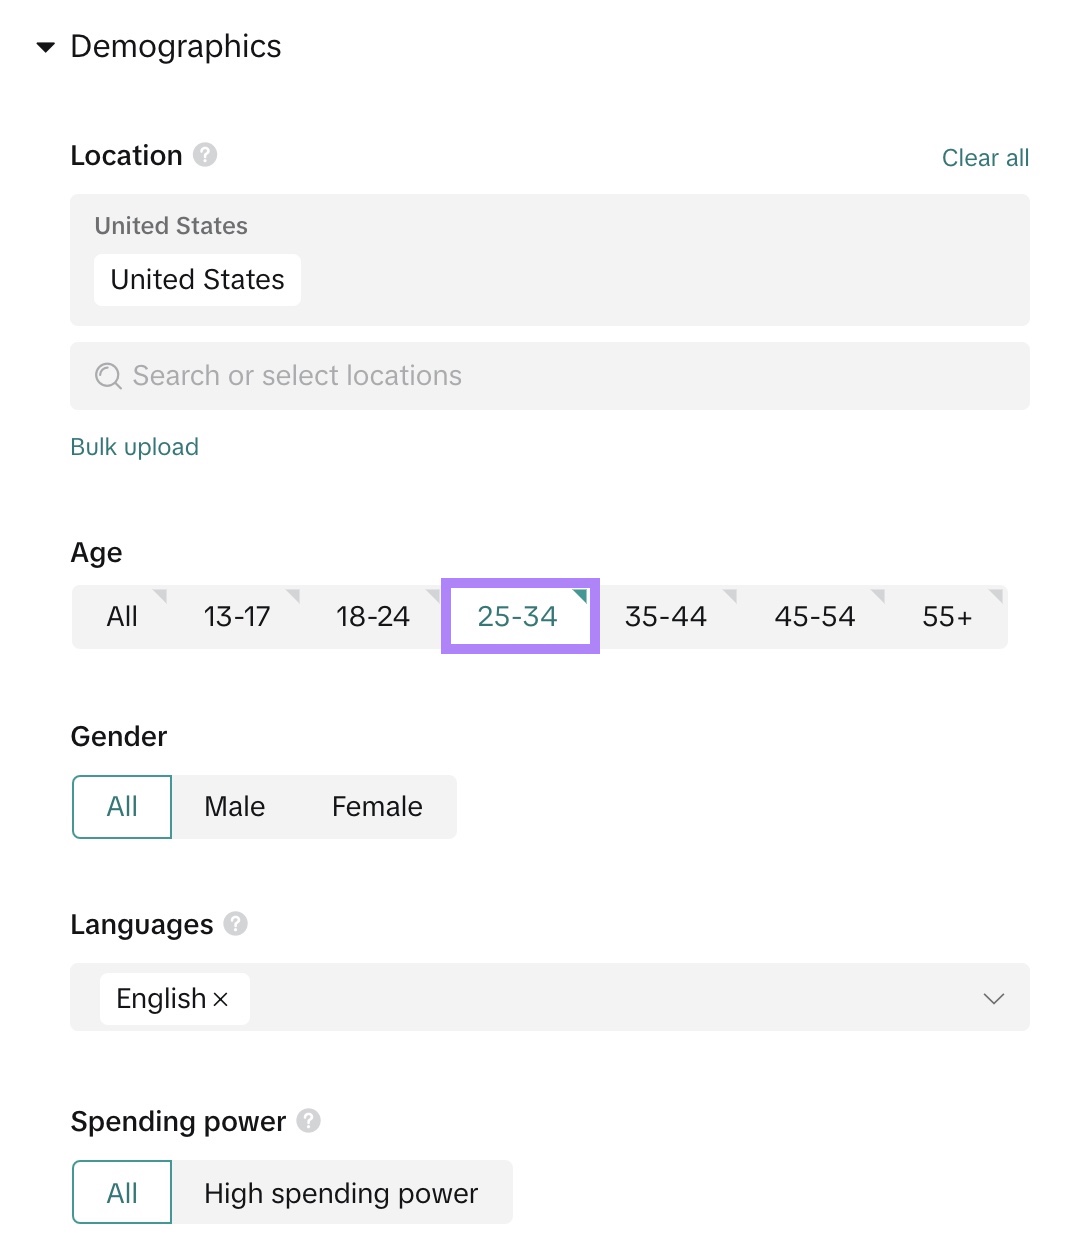Collapse the Demographics section

pos(45,46)
